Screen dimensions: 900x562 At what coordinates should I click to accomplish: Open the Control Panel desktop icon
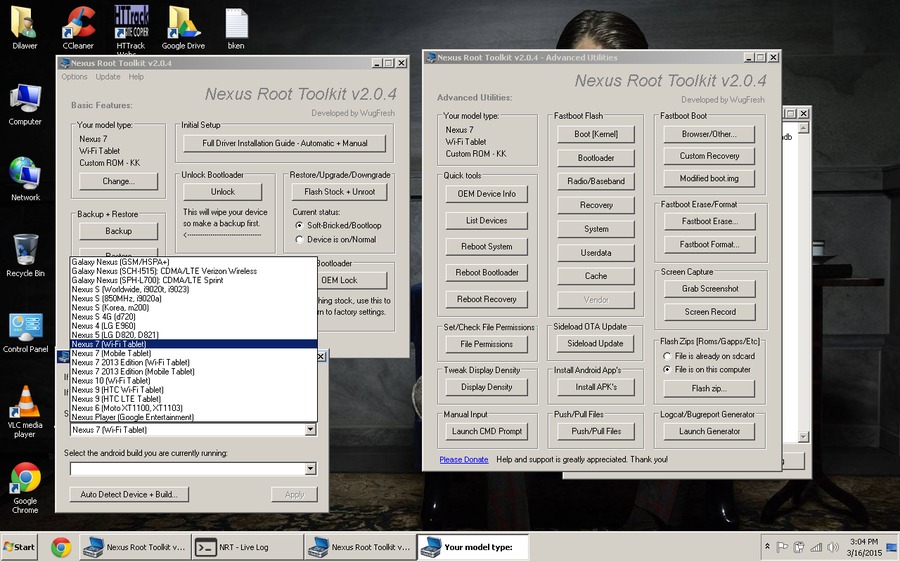coord(25,332)
